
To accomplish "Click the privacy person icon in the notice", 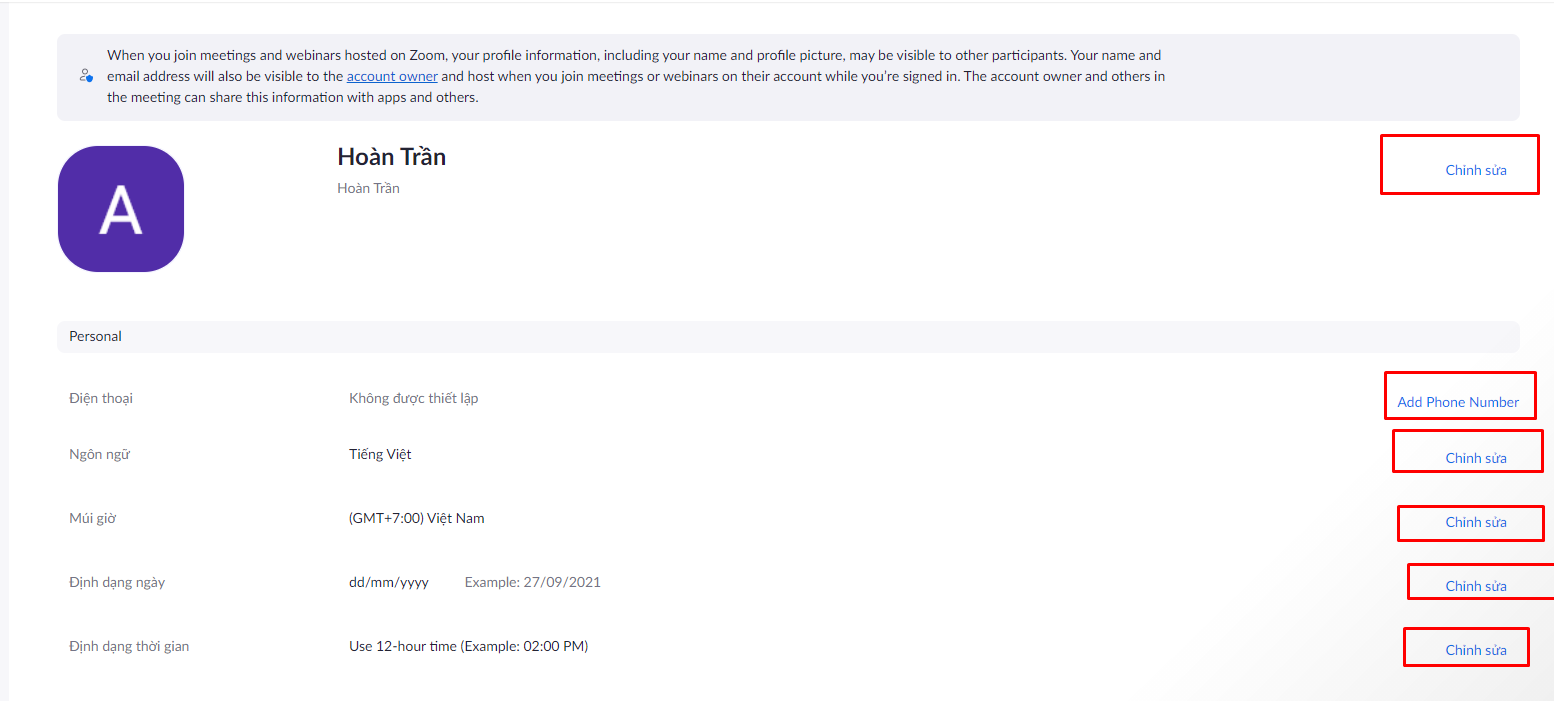I will tap(87, 76).
